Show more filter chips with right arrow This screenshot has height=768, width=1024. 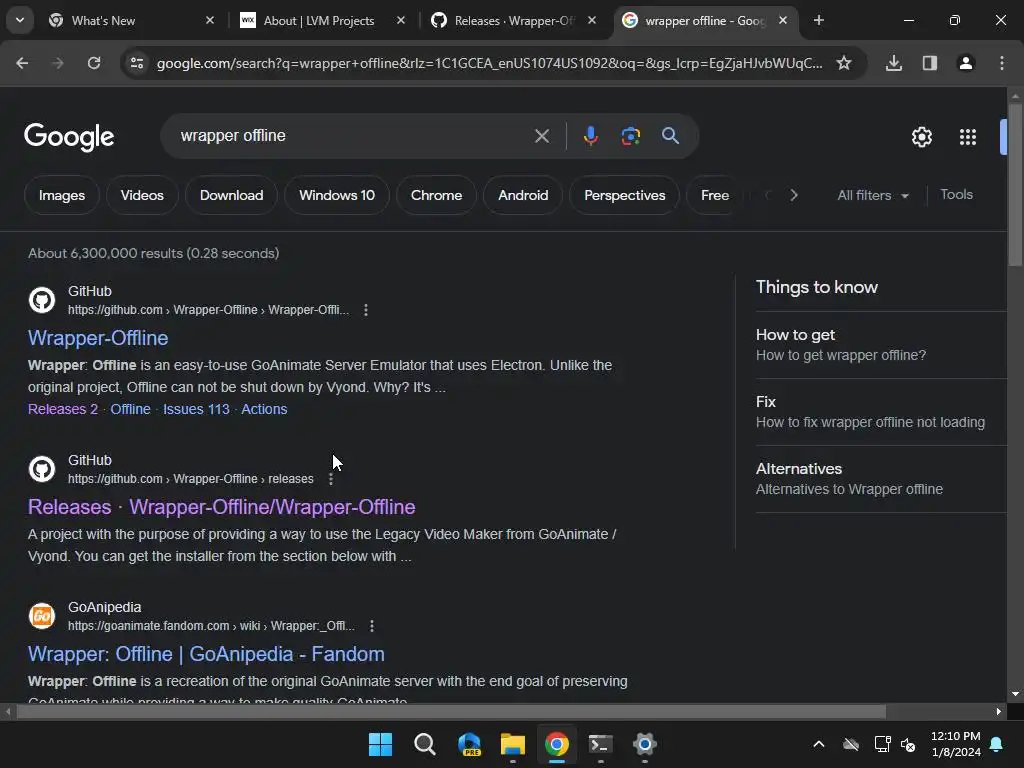pos(793,195)
